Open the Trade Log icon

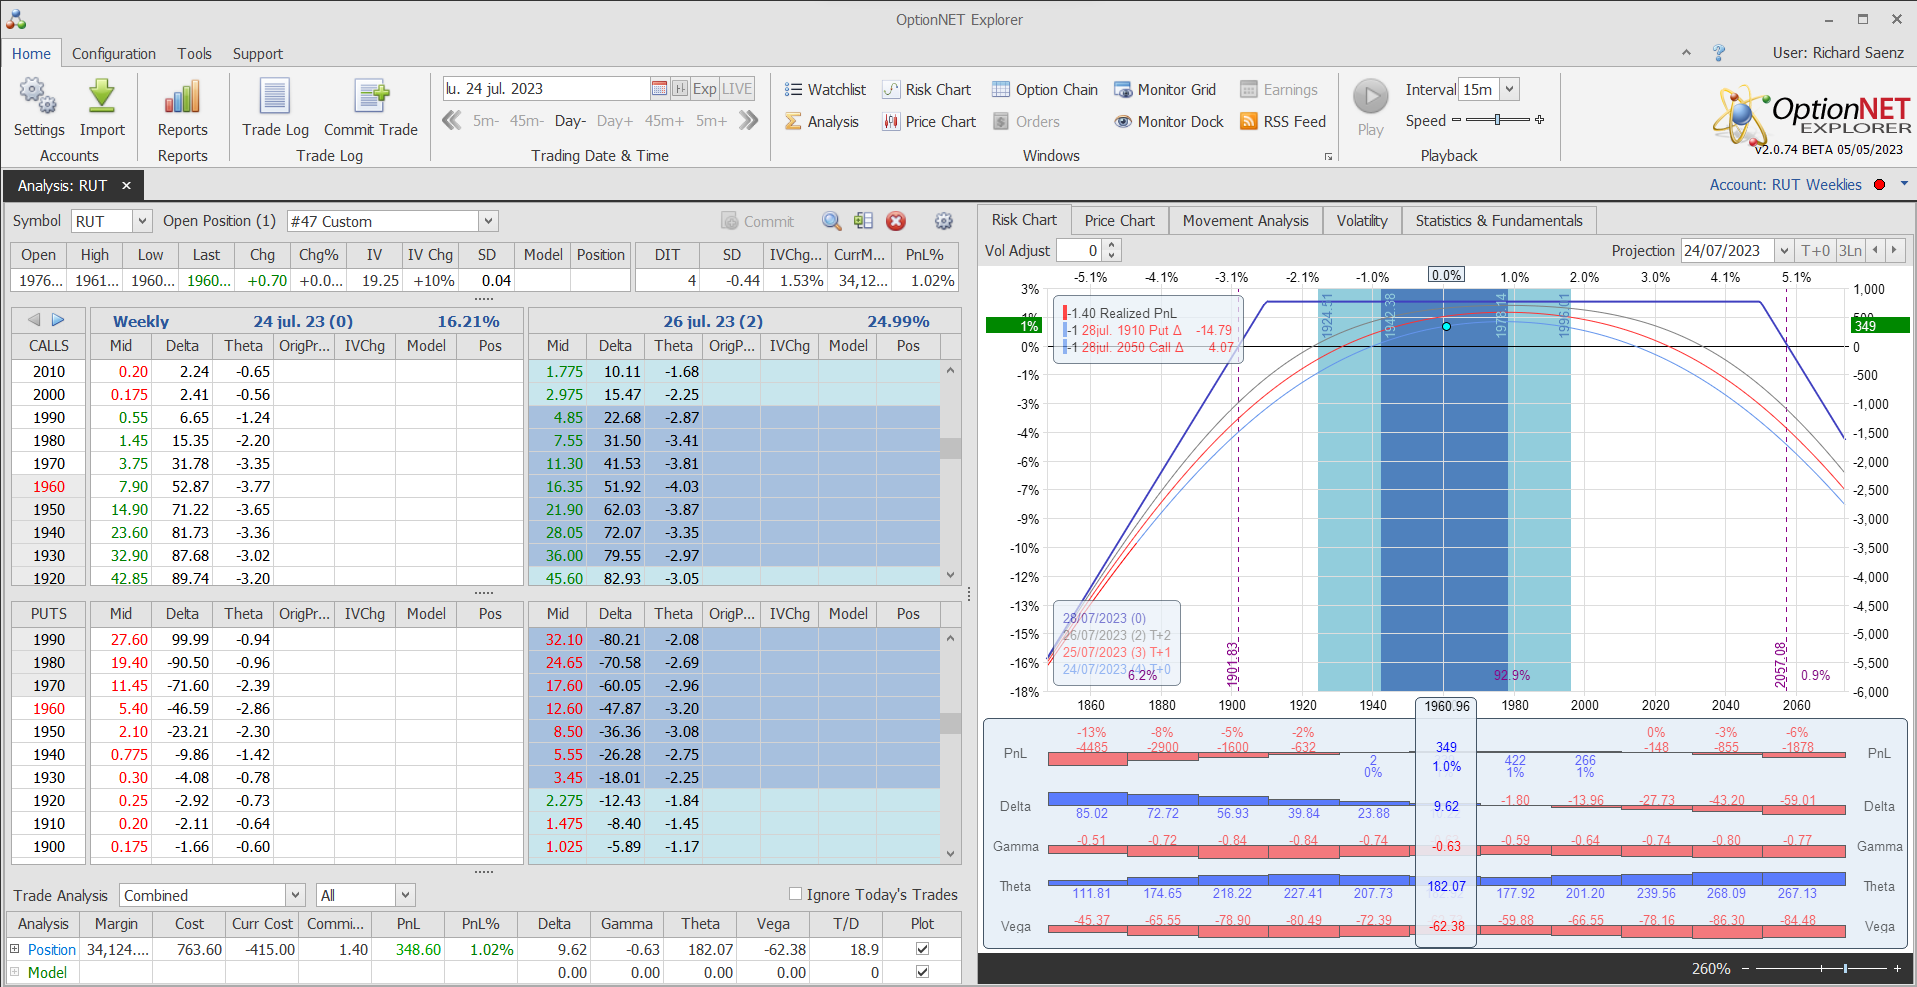275,98
